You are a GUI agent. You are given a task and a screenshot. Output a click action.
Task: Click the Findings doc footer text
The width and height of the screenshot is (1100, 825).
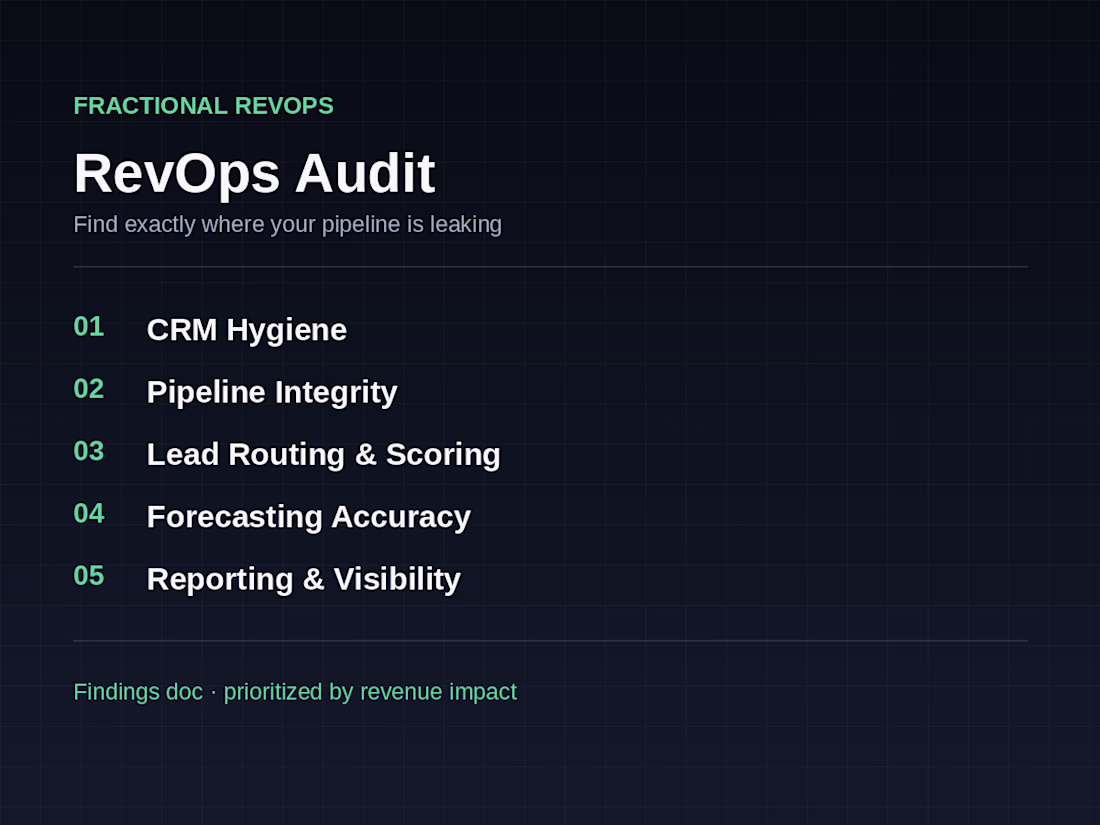[138, 692]
